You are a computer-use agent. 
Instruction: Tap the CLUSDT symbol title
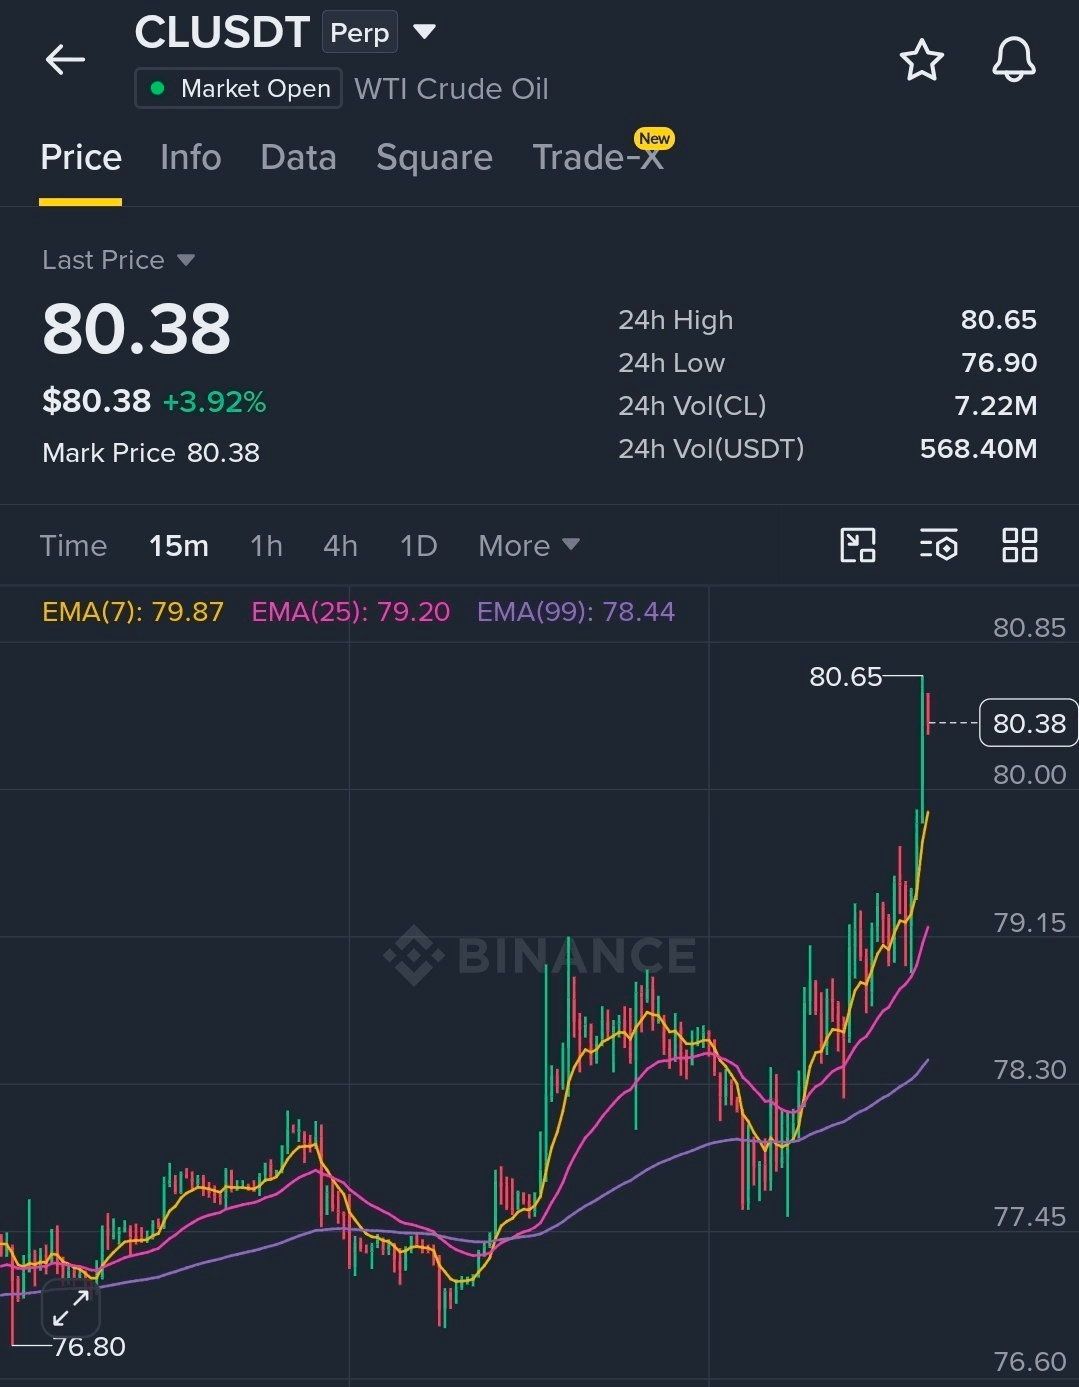pyautogui.click(x=222, y=33)
